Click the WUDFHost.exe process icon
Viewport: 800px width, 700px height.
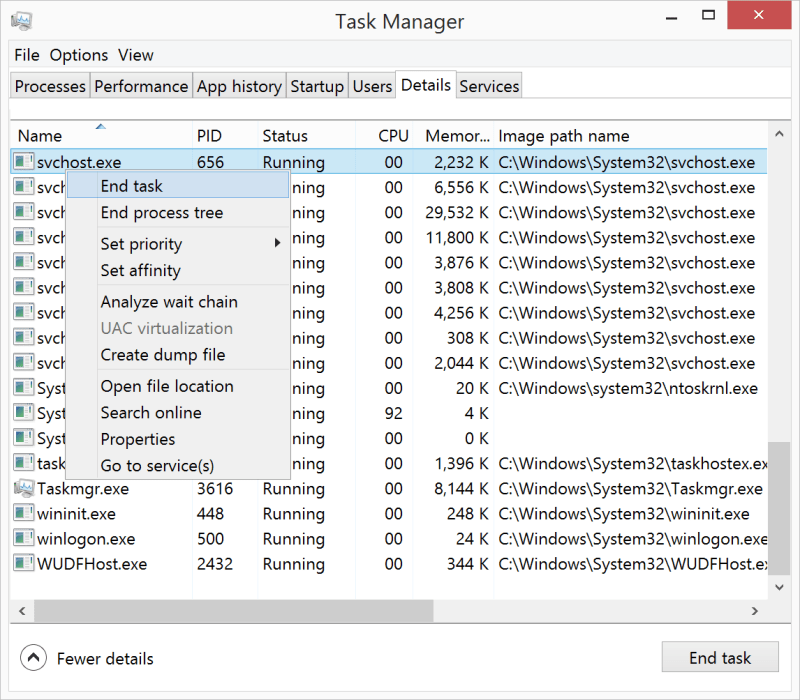(23, 563)
